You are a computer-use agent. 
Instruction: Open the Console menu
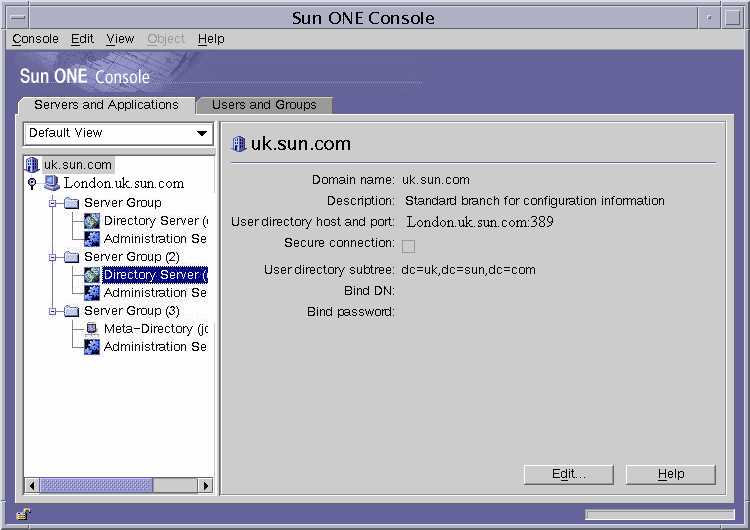[35, 39]
